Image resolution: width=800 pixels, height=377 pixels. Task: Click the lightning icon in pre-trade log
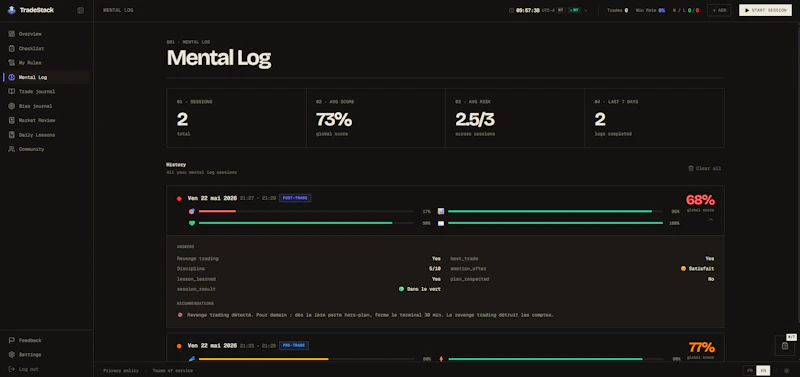pos(441,359)
